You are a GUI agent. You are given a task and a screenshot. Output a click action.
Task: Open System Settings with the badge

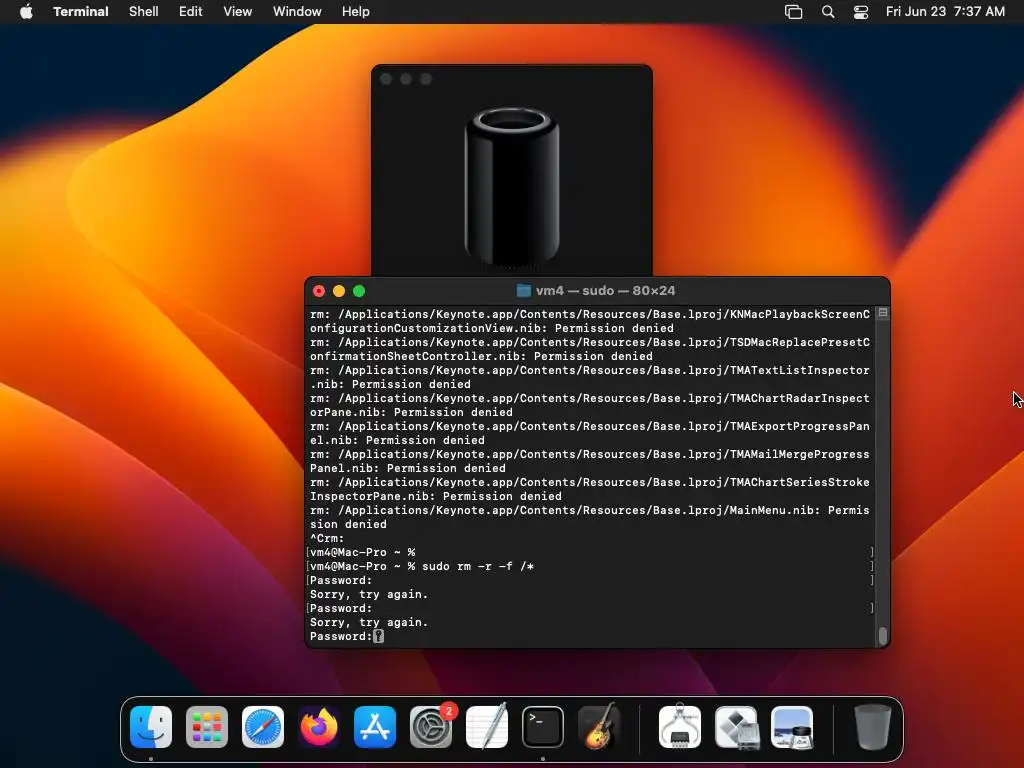point(431,727)
